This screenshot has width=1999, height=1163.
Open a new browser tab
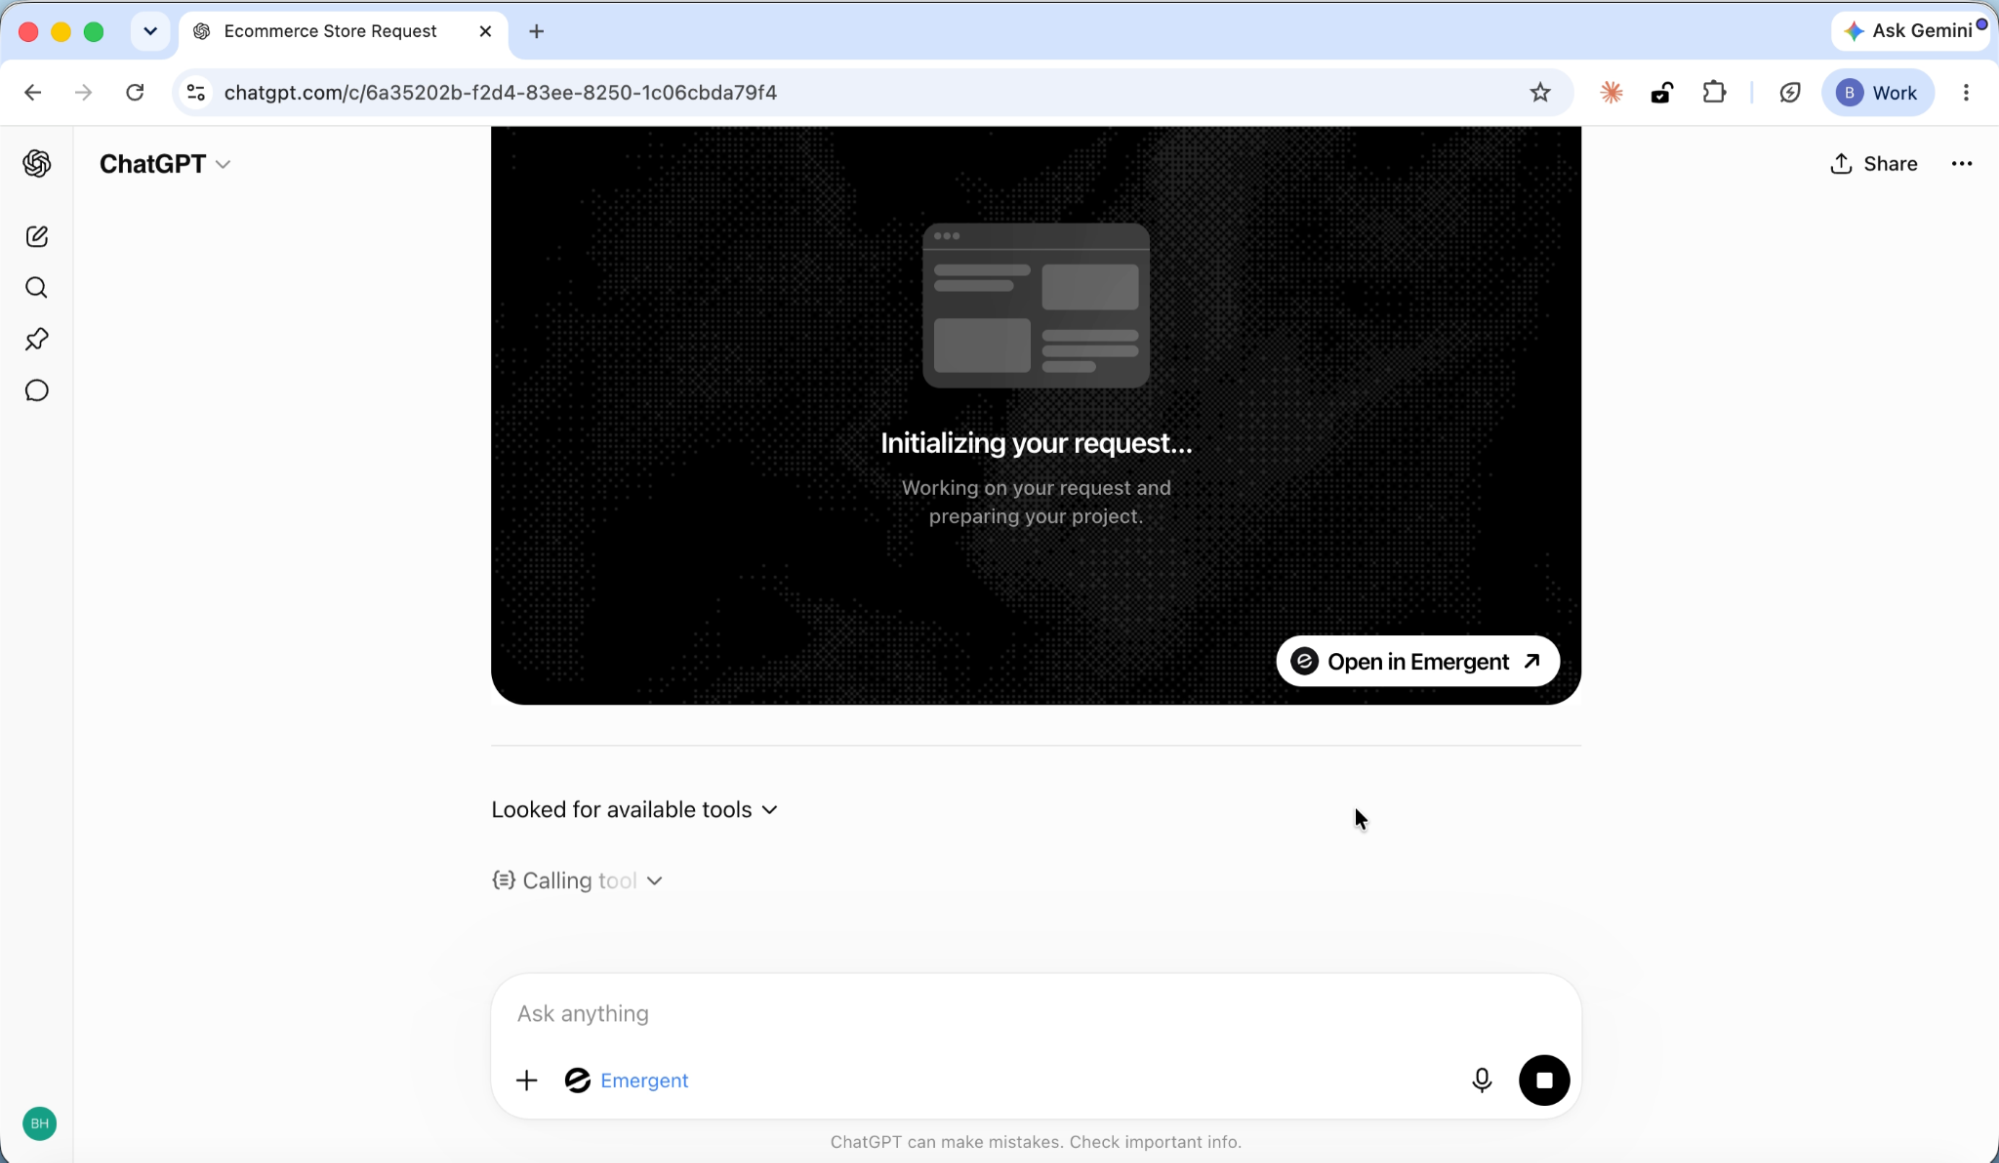coord(536,31)
